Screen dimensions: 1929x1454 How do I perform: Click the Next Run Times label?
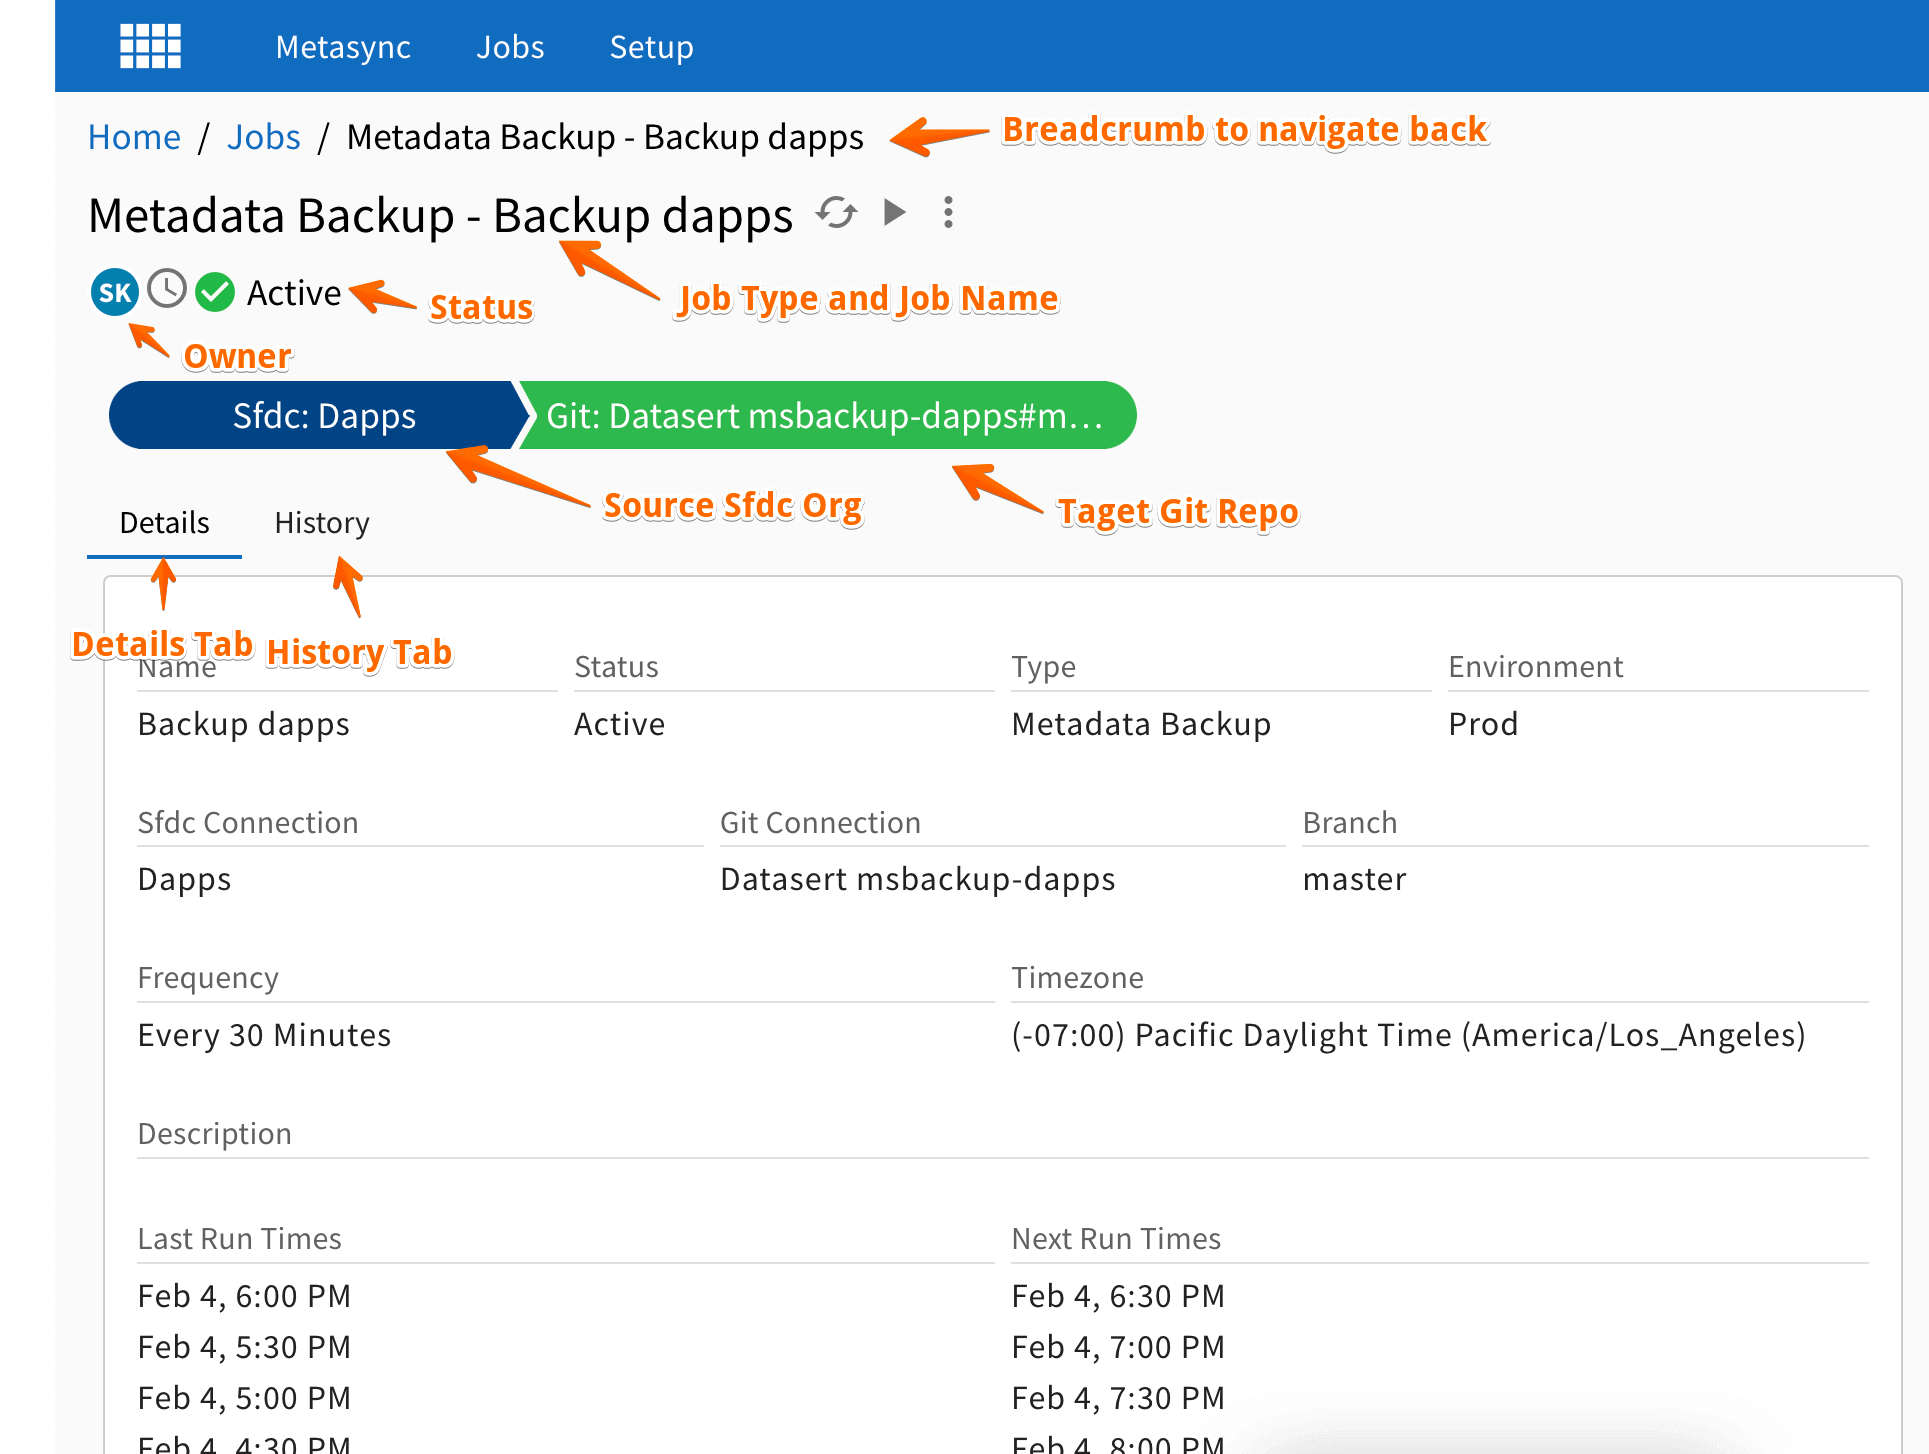click(x=1116, y=1239)
